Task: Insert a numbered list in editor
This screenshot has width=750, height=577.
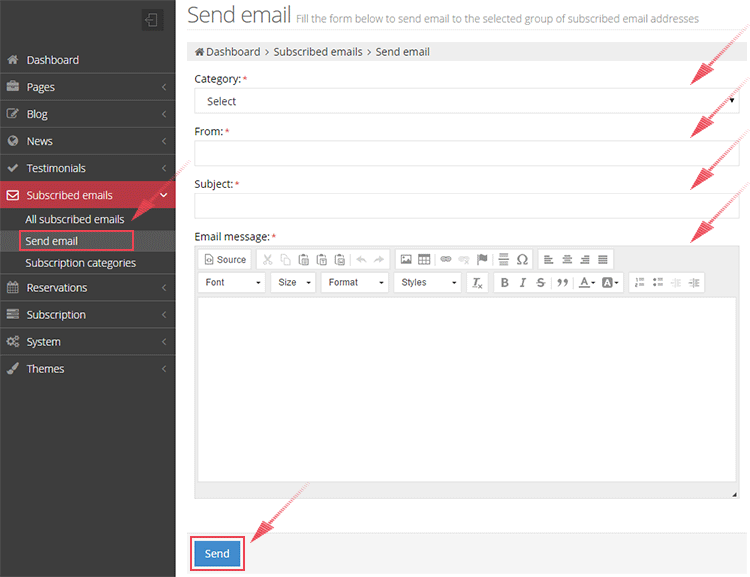Action: [x=640, y=283]
